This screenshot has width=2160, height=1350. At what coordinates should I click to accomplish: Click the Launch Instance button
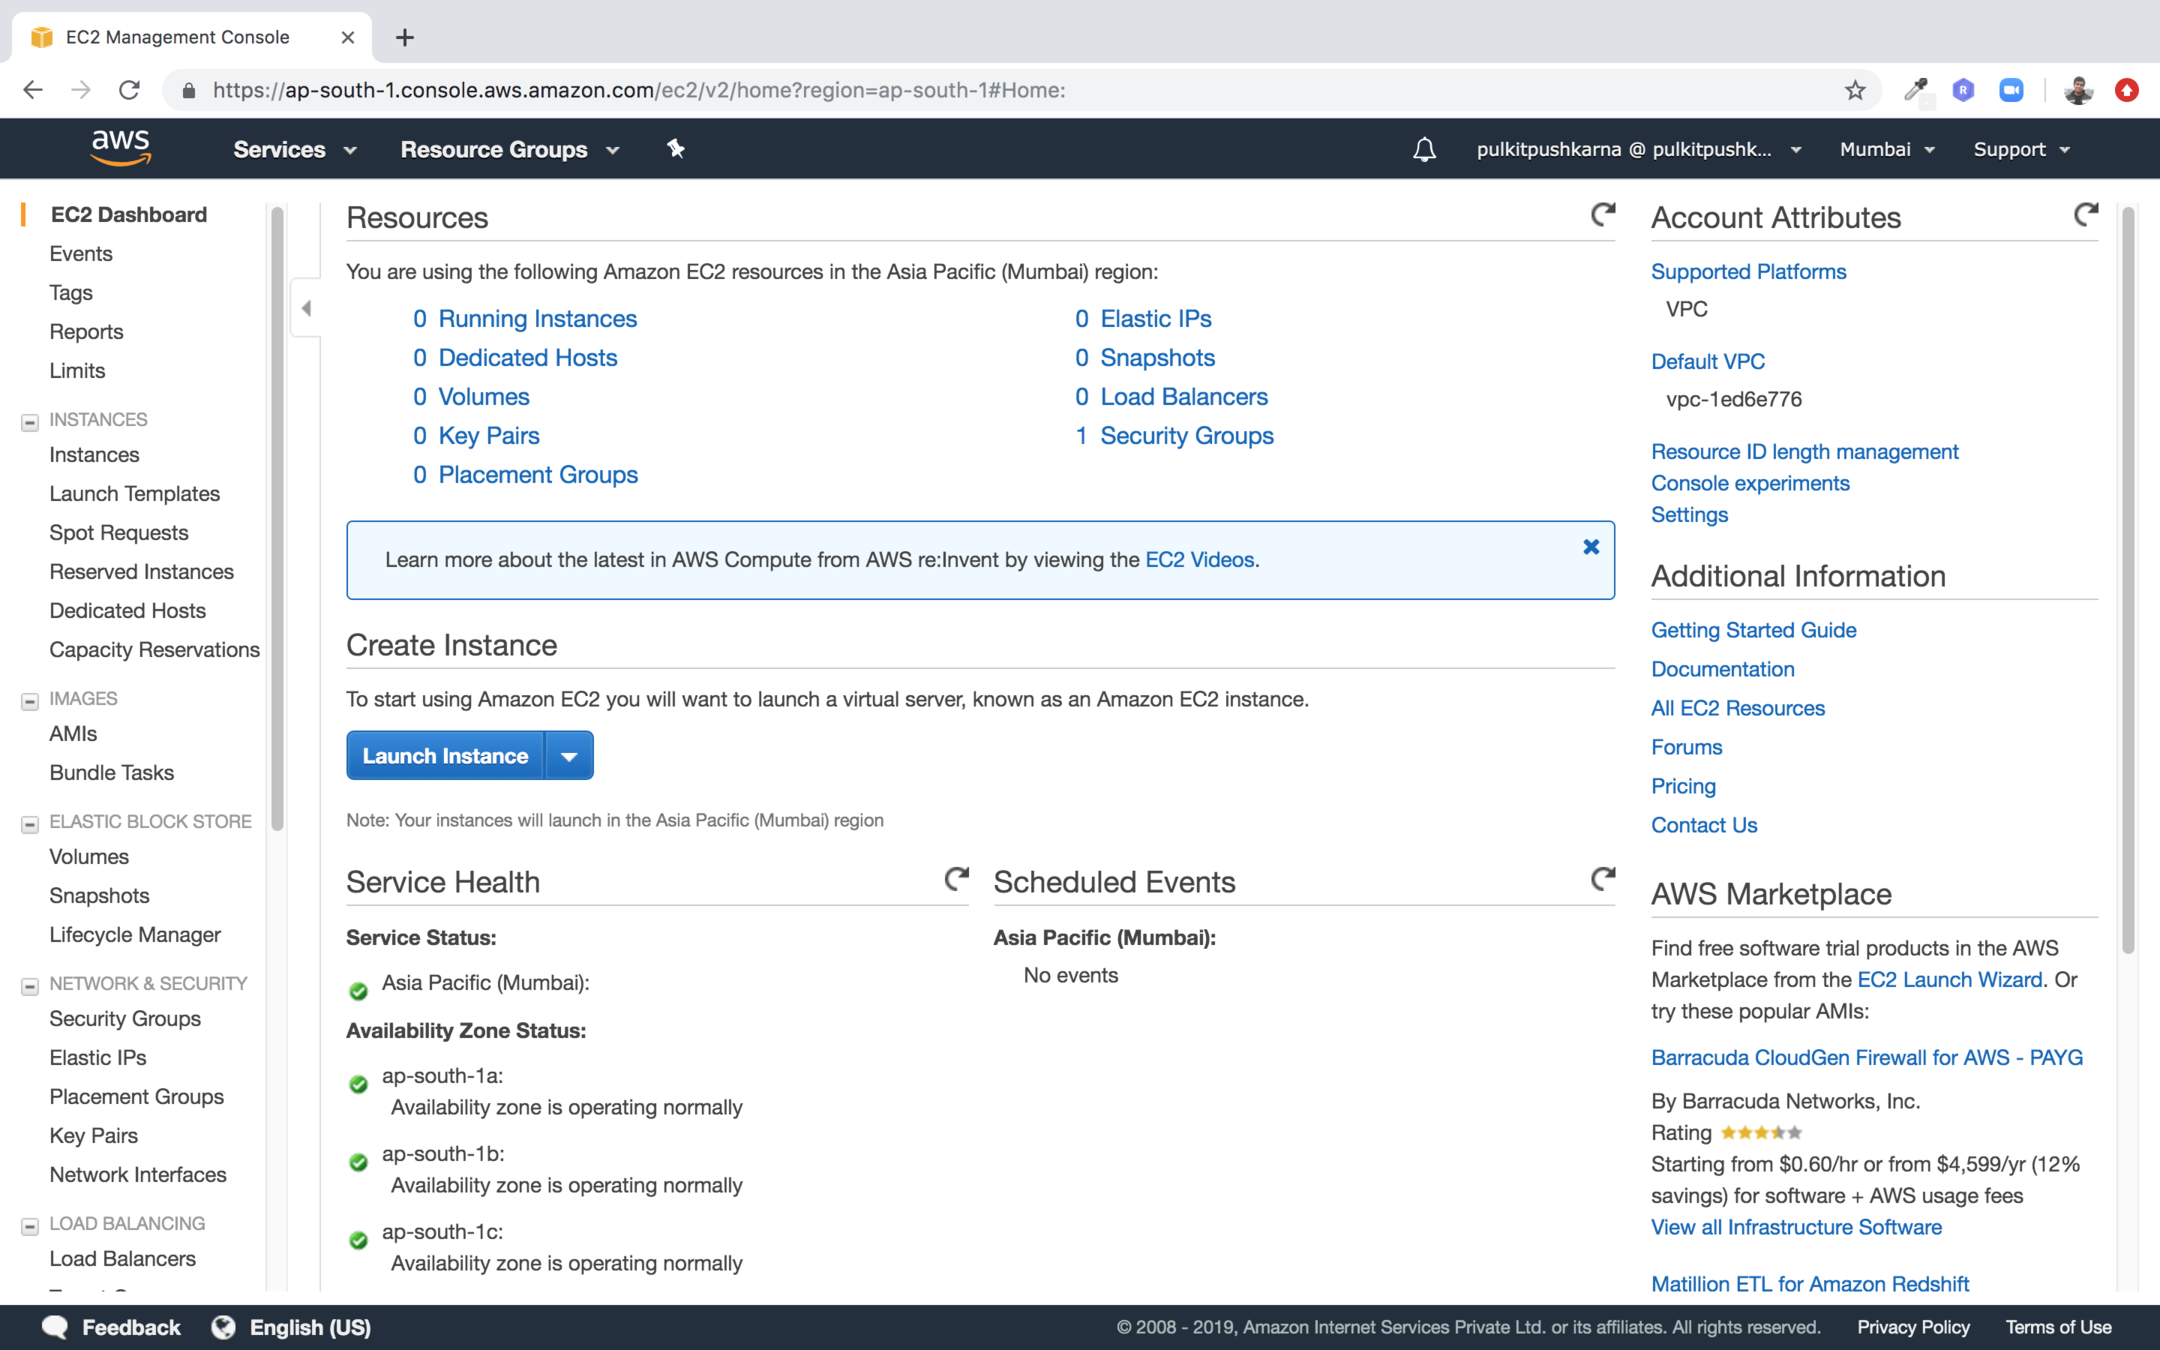(445, 756)
